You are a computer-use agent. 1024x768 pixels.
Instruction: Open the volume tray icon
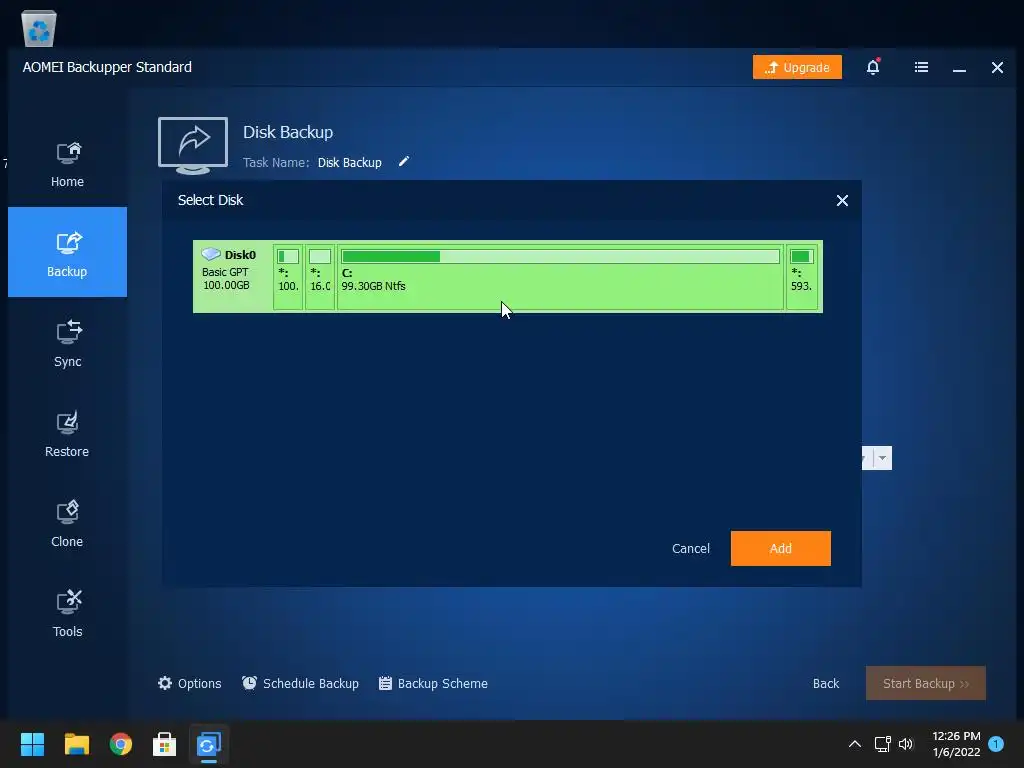coord(906,744)
